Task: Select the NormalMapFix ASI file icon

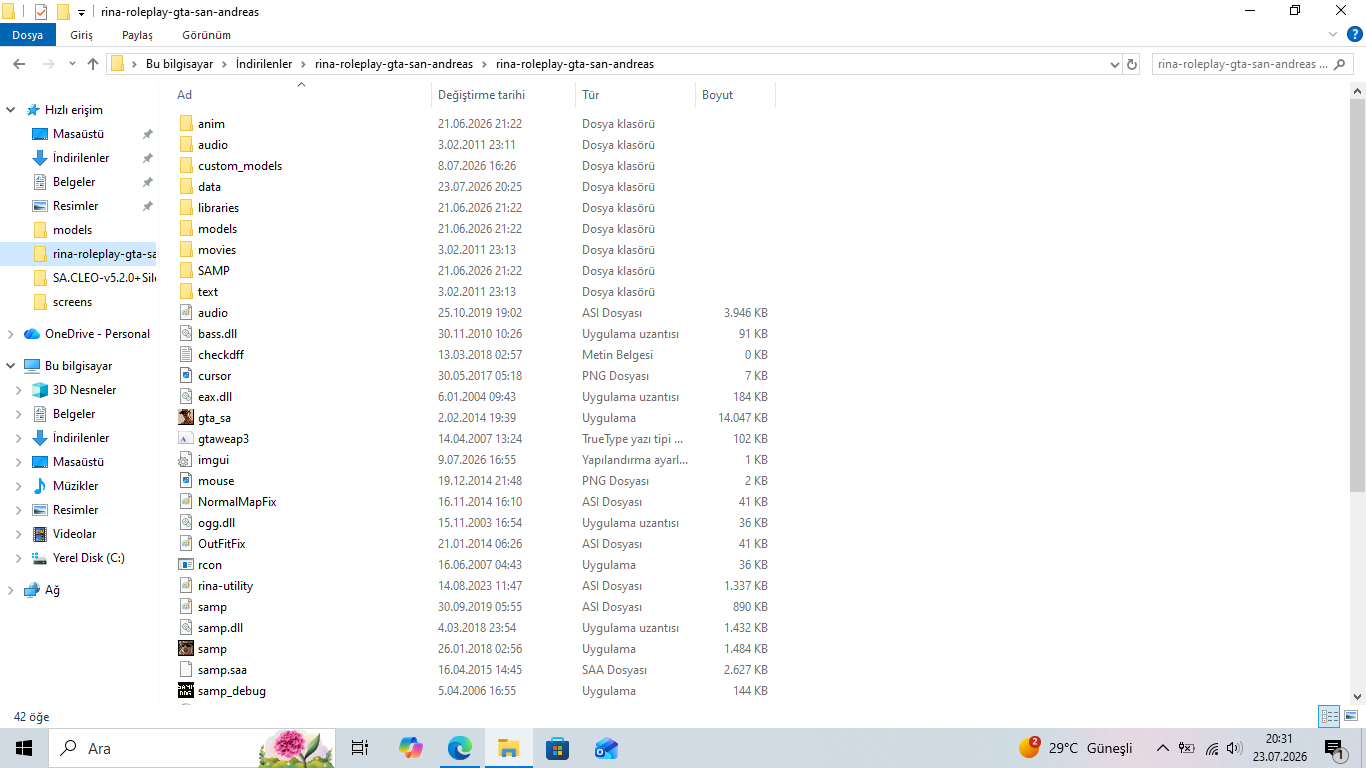Action: [186, 502]
